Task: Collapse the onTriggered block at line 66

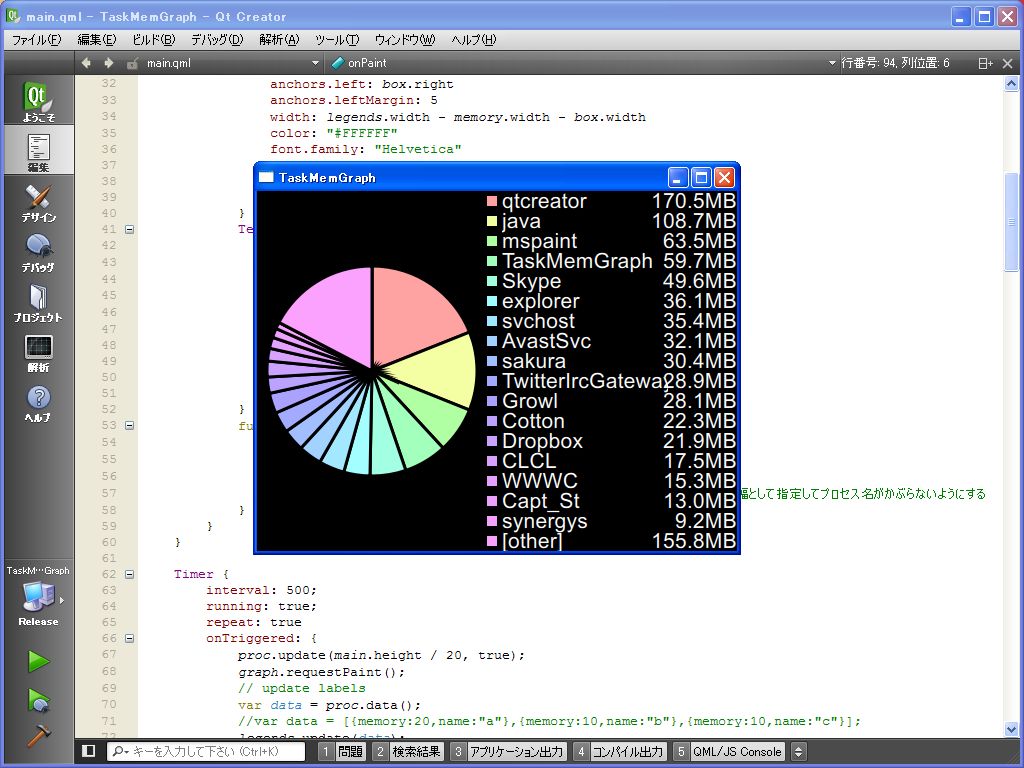Action: point(129,638)
